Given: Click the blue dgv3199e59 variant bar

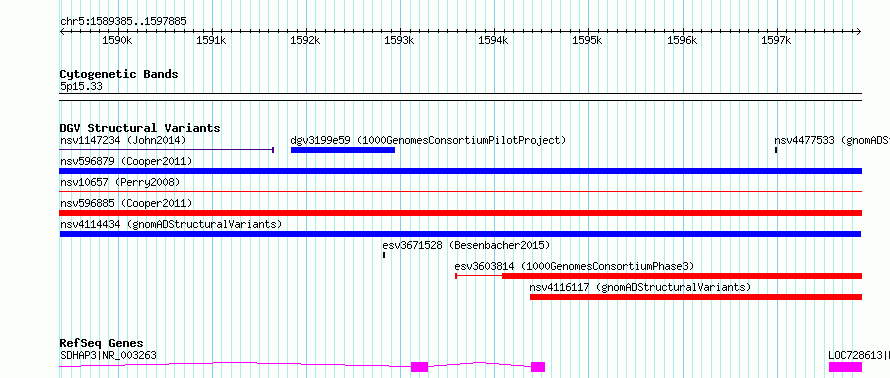Looking at the screenshot, I should 343,150.
